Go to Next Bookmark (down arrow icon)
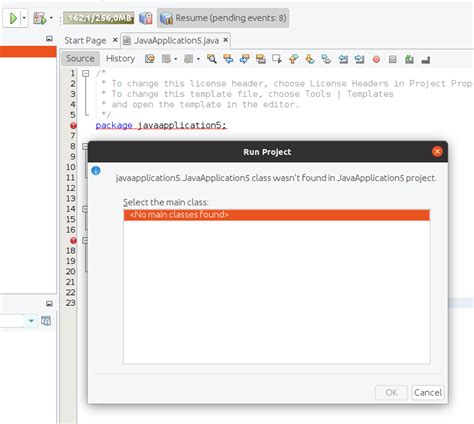Viewport: 474px width, 424px height. click(x=310, y=59)
